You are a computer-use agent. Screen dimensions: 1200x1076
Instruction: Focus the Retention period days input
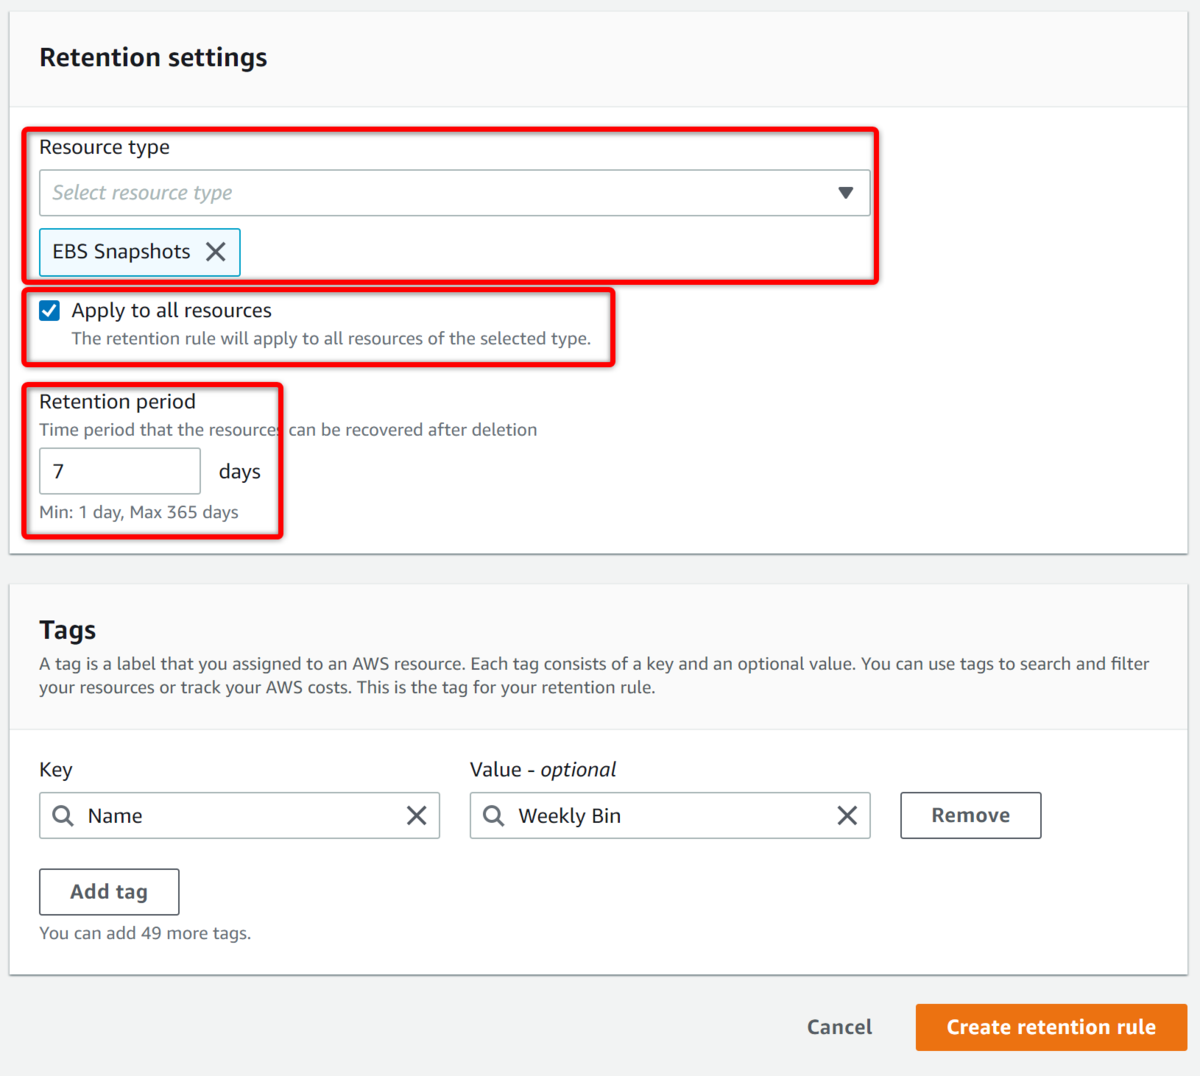(x=119, y=471)
